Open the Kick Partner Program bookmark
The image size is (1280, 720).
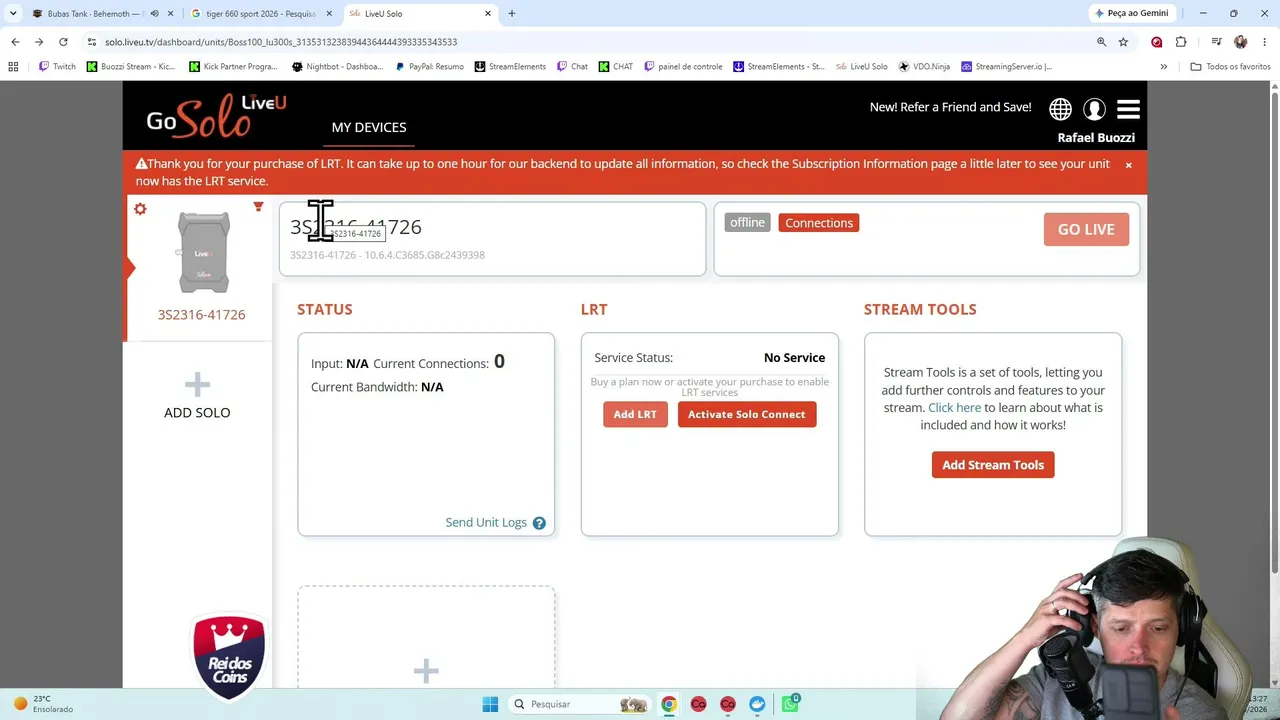(233, 67)
